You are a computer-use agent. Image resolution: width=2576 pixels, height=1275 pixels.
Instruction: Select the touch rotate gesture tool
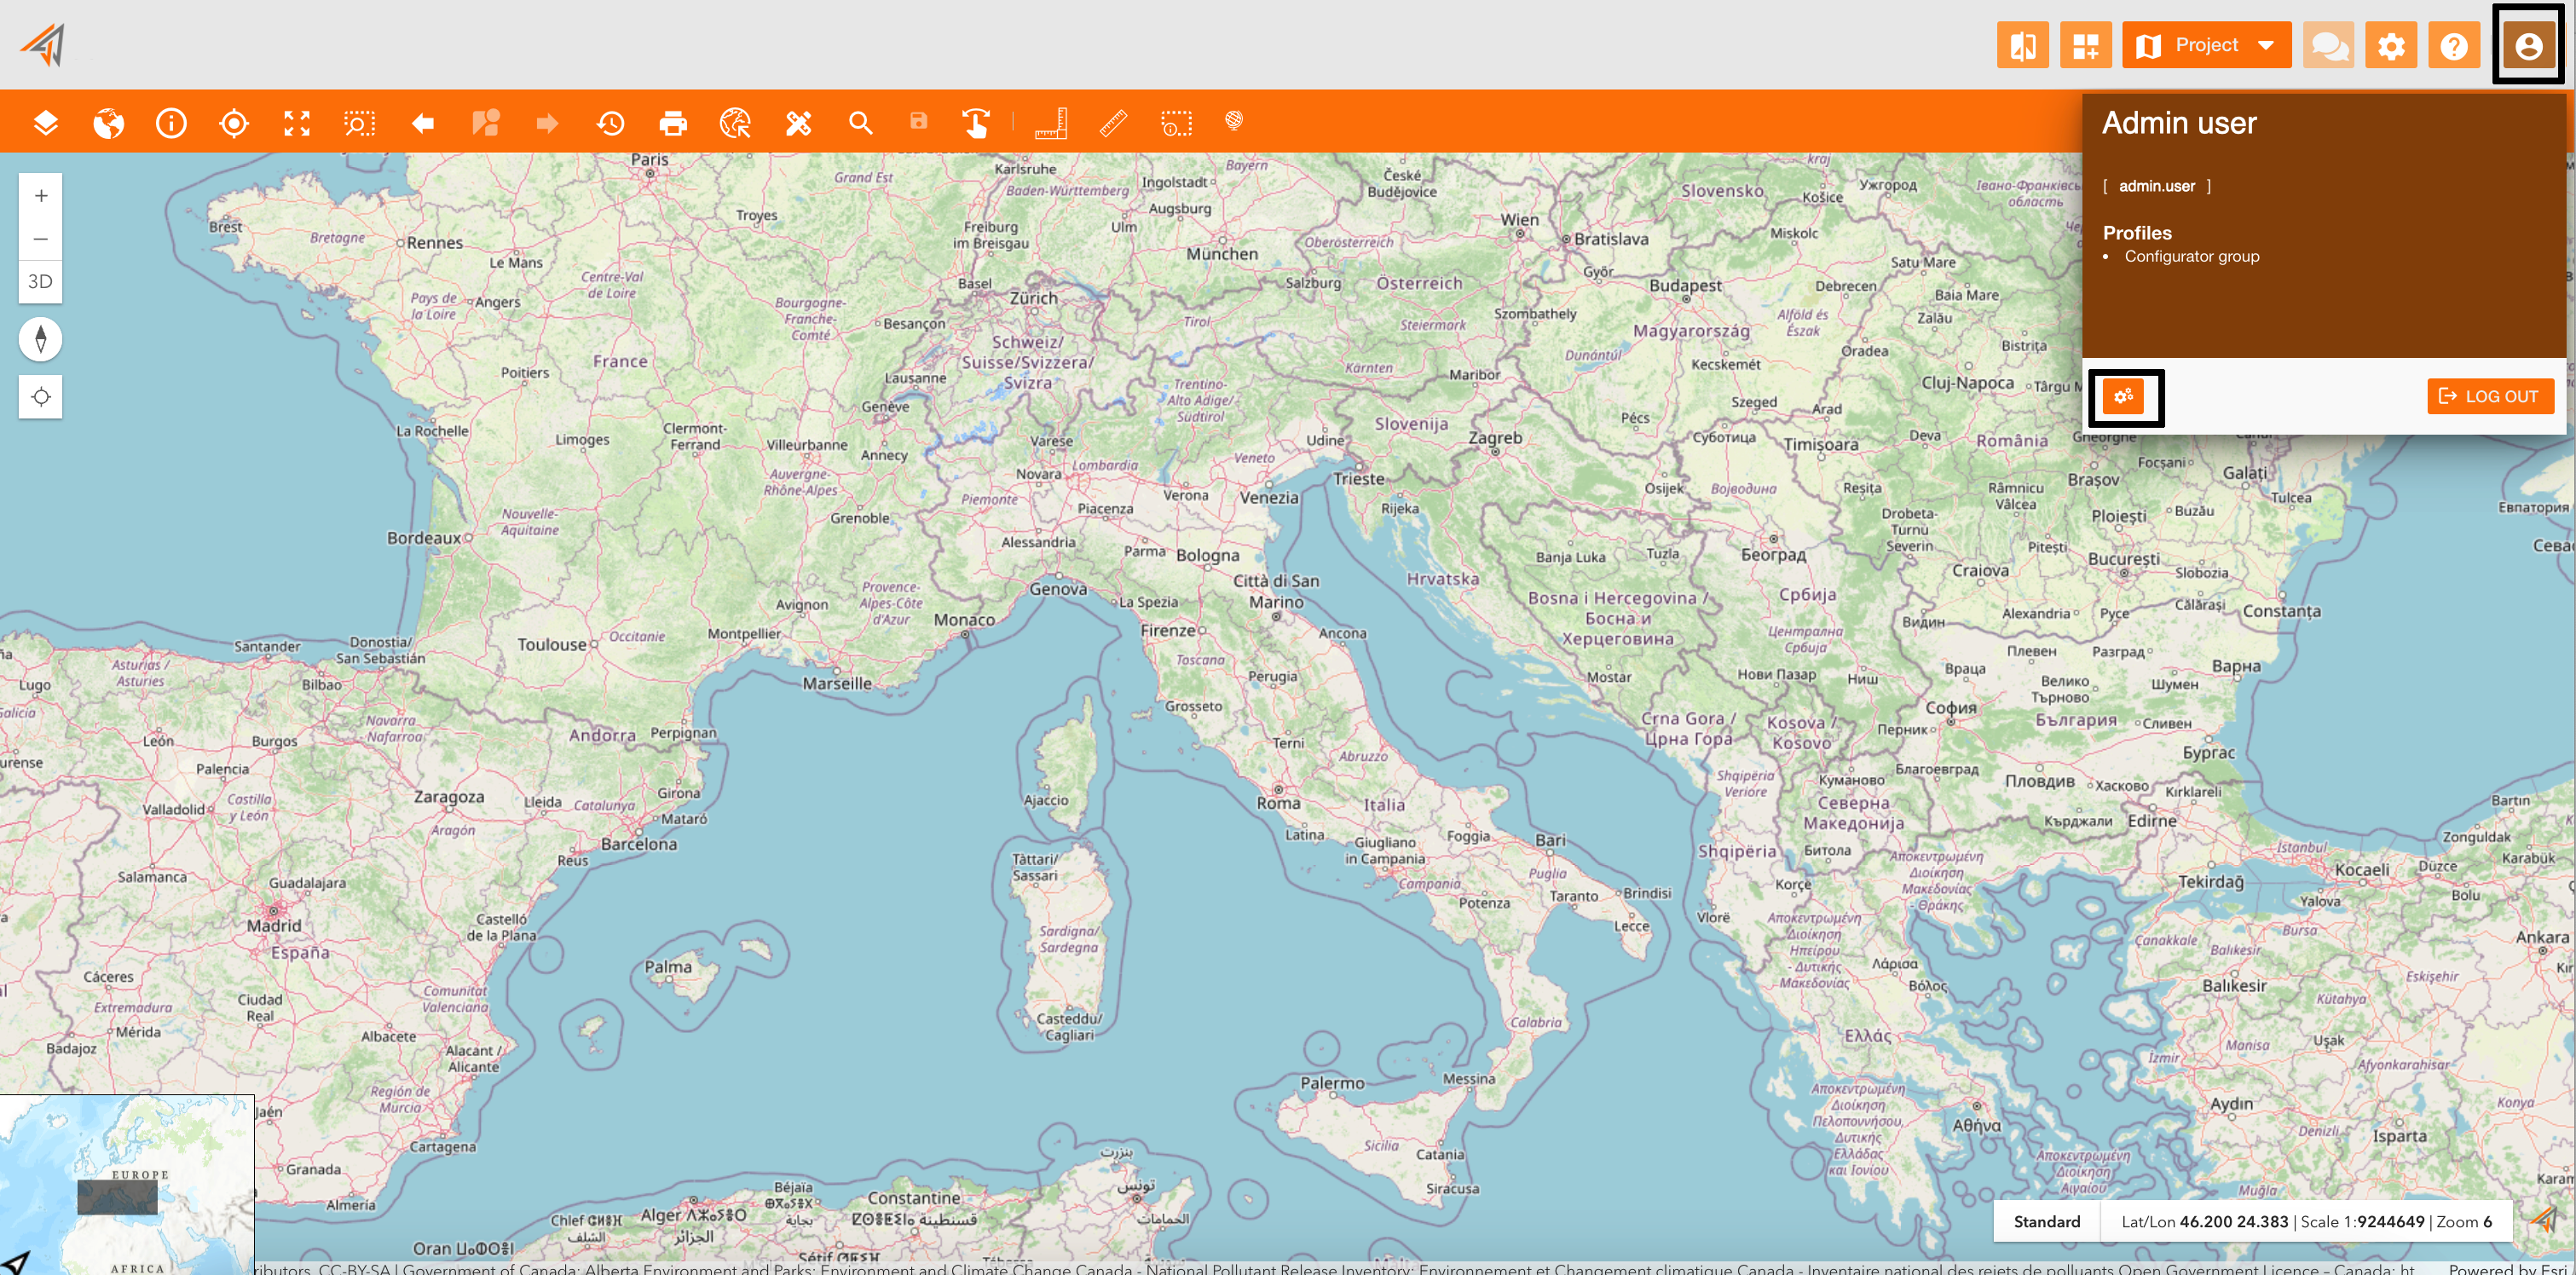pos(976,123)
